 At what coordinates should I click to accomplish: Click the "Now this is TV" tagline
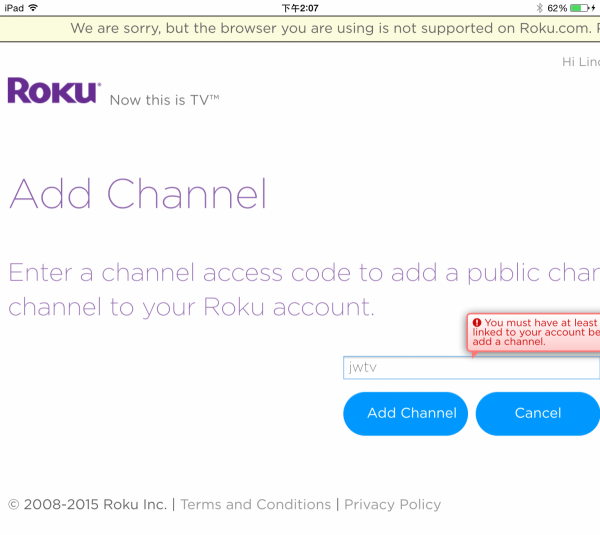pos(164,100)
